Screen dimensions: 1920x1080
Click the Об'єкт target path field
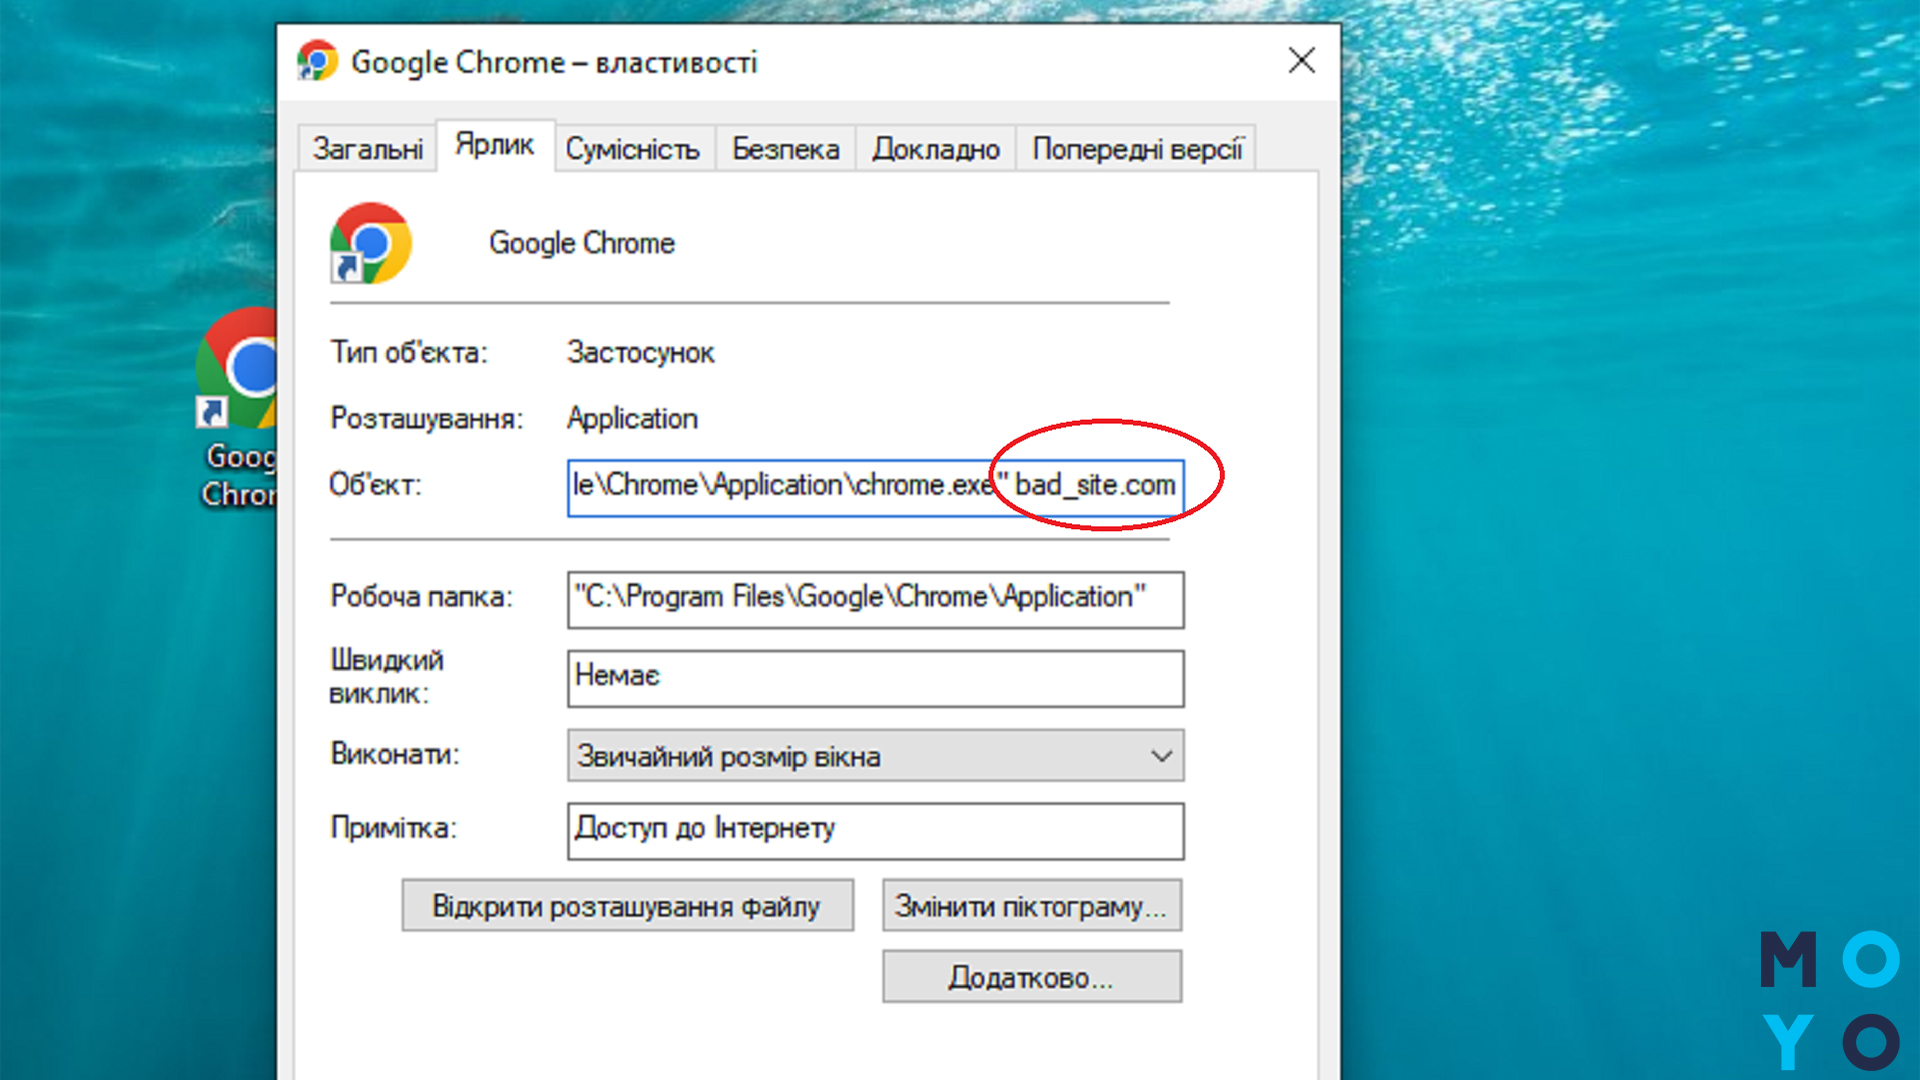point(876,488)
